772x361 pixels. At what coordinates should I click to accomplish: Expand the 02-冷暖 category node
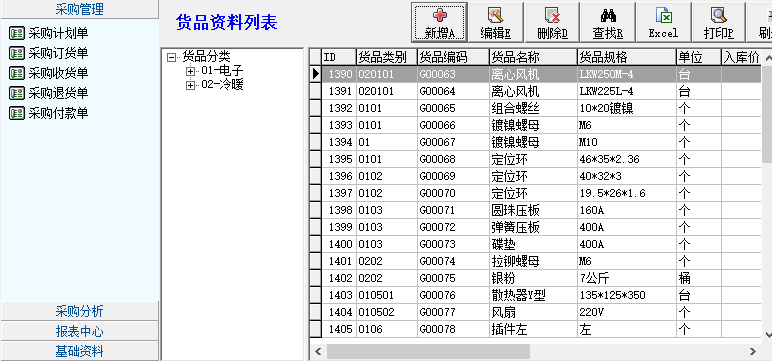pos(190,86)
